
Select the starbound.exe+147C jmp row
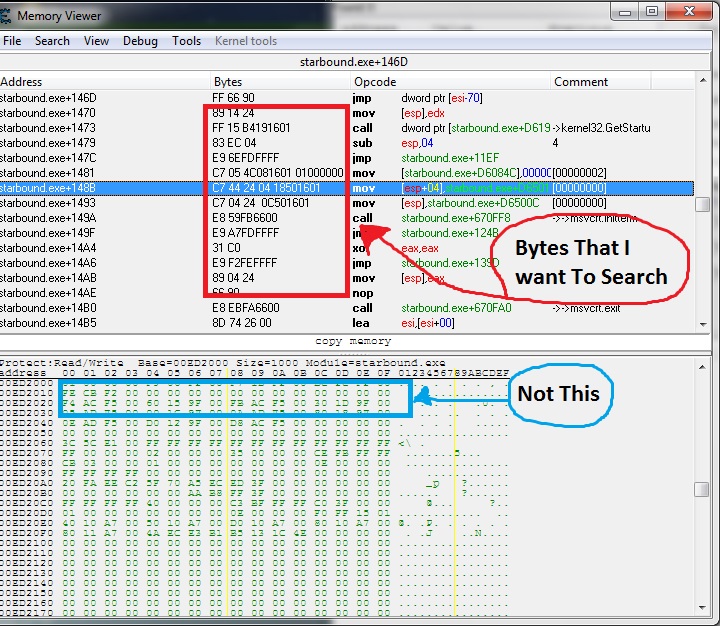347,158
